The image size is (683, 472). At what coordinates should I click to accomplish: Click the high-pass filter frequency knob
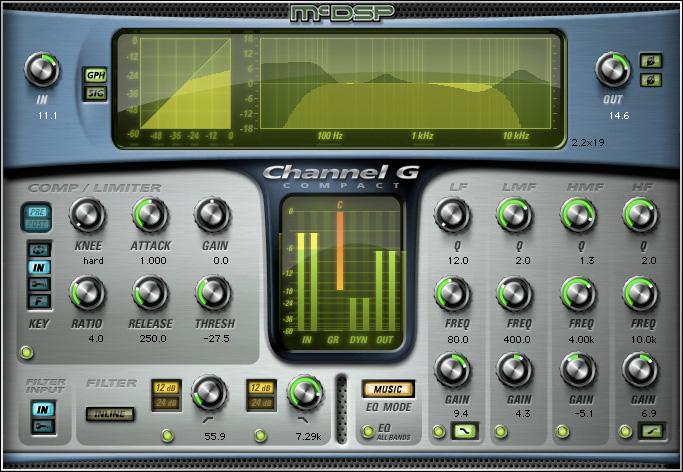[x=209, y=392]
